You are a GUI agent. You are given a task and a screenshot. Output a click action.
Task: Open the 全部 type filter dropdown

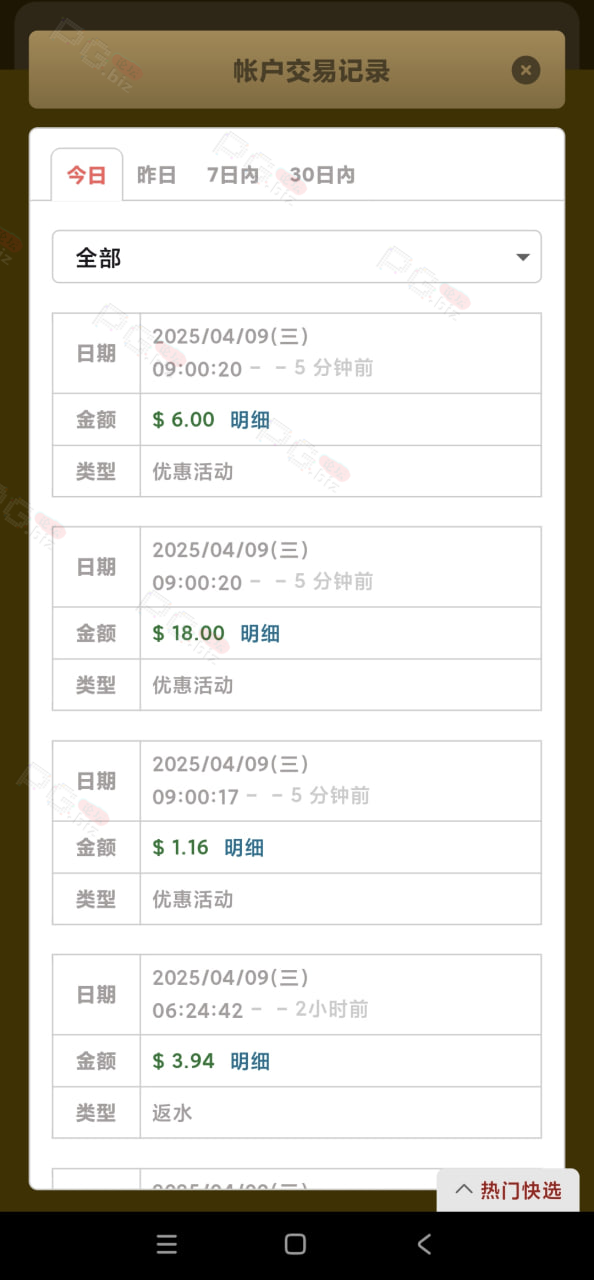tap(297, 257)
